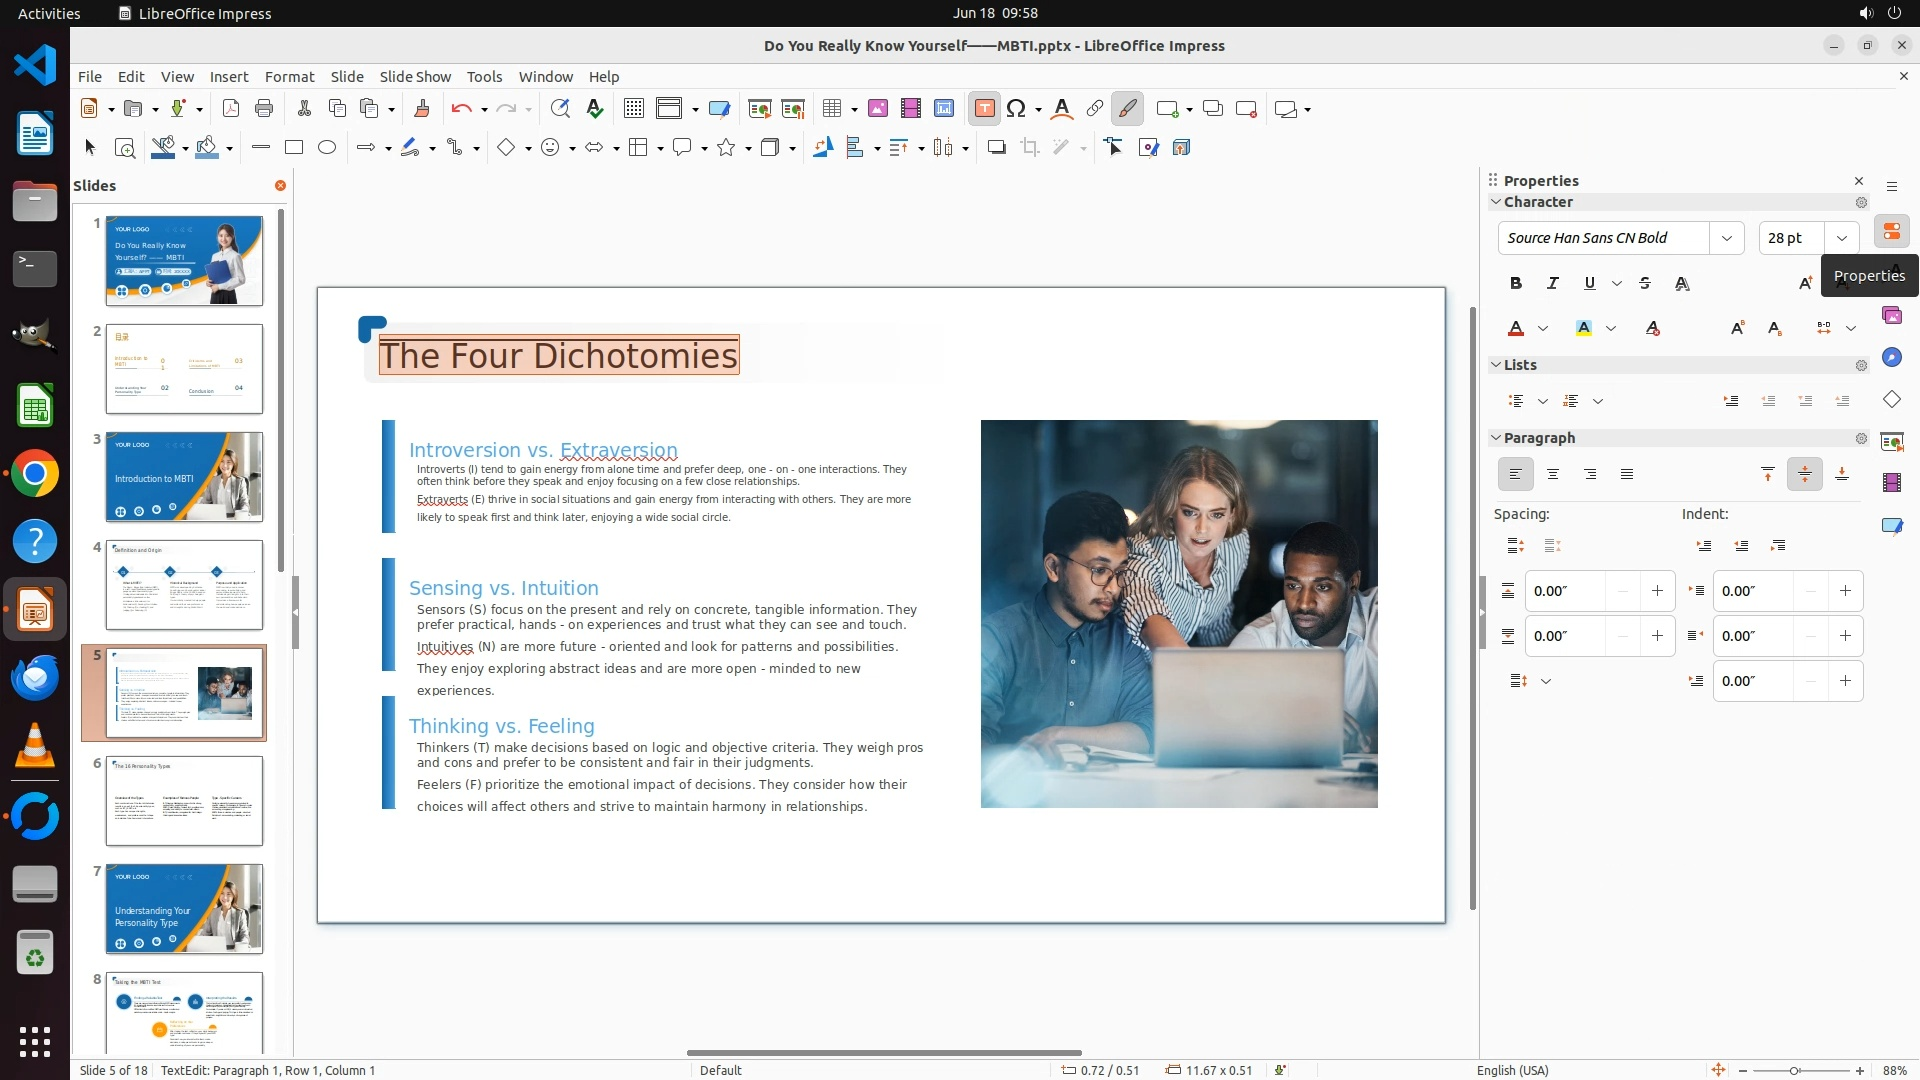This screenshot has height=1080, width=1920.
Task: Click the Insert Table icon in toolbar
Action: [831, 109]
